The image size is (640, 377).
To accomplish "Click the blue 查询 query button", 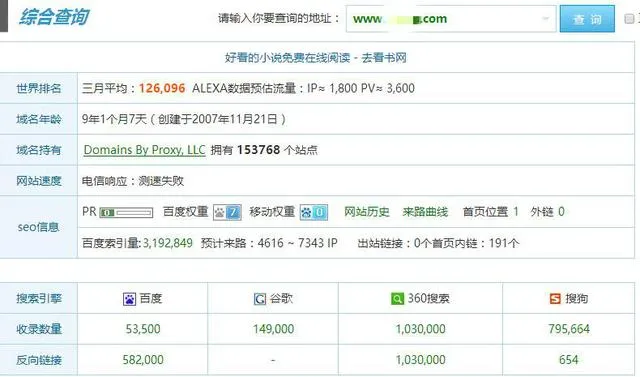I will [x=587, y=19].
